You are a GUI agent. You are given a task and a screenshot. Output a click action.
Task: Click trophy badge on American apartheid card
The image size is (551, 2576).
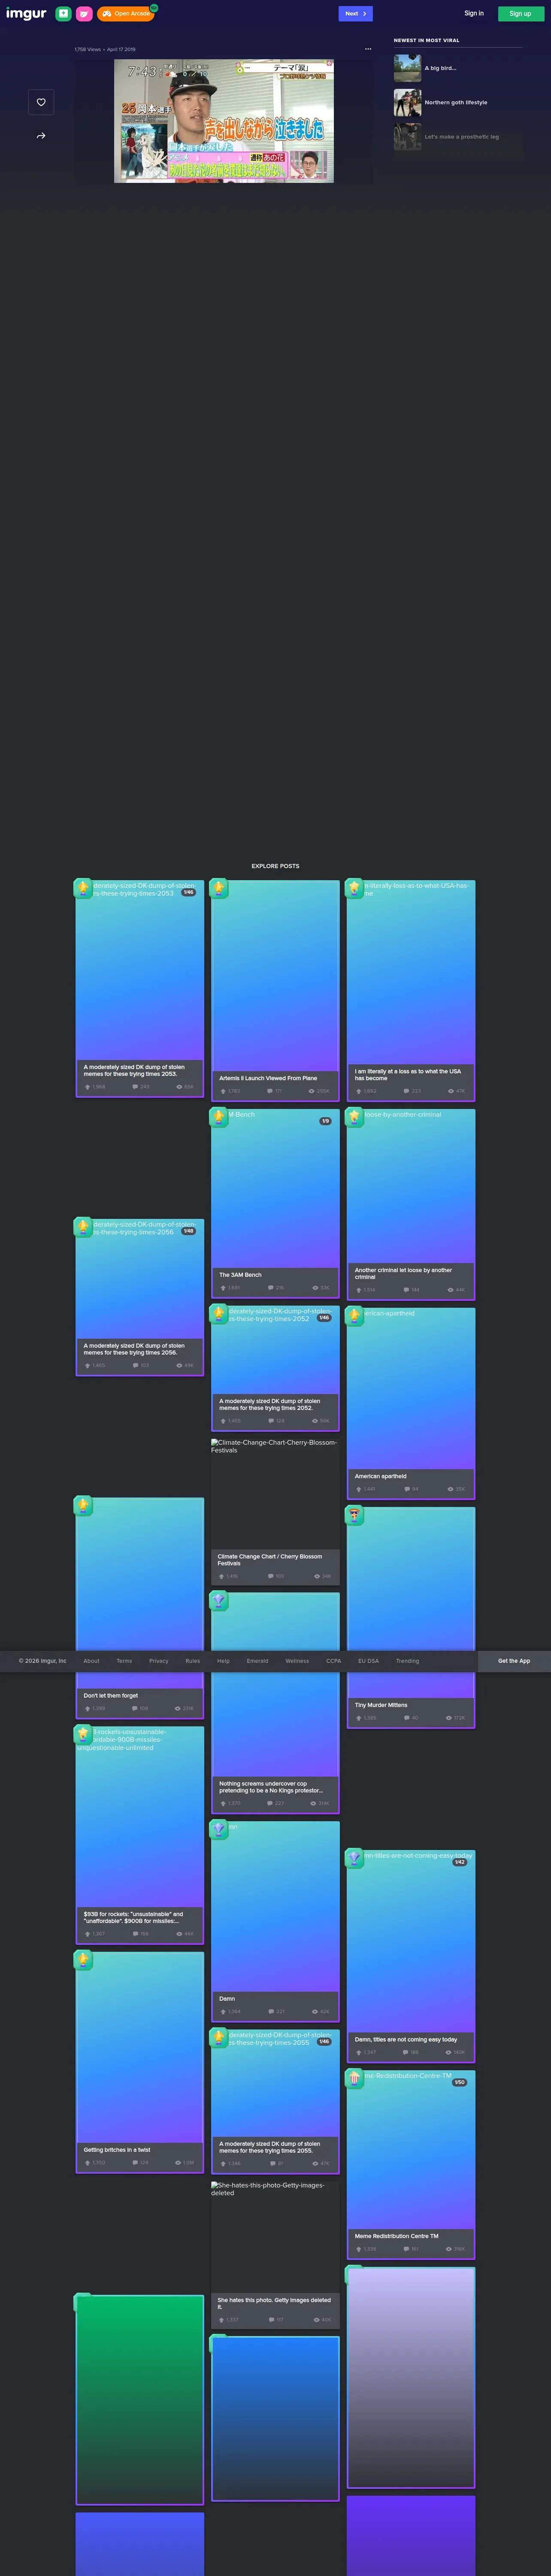coord(354,1315)
